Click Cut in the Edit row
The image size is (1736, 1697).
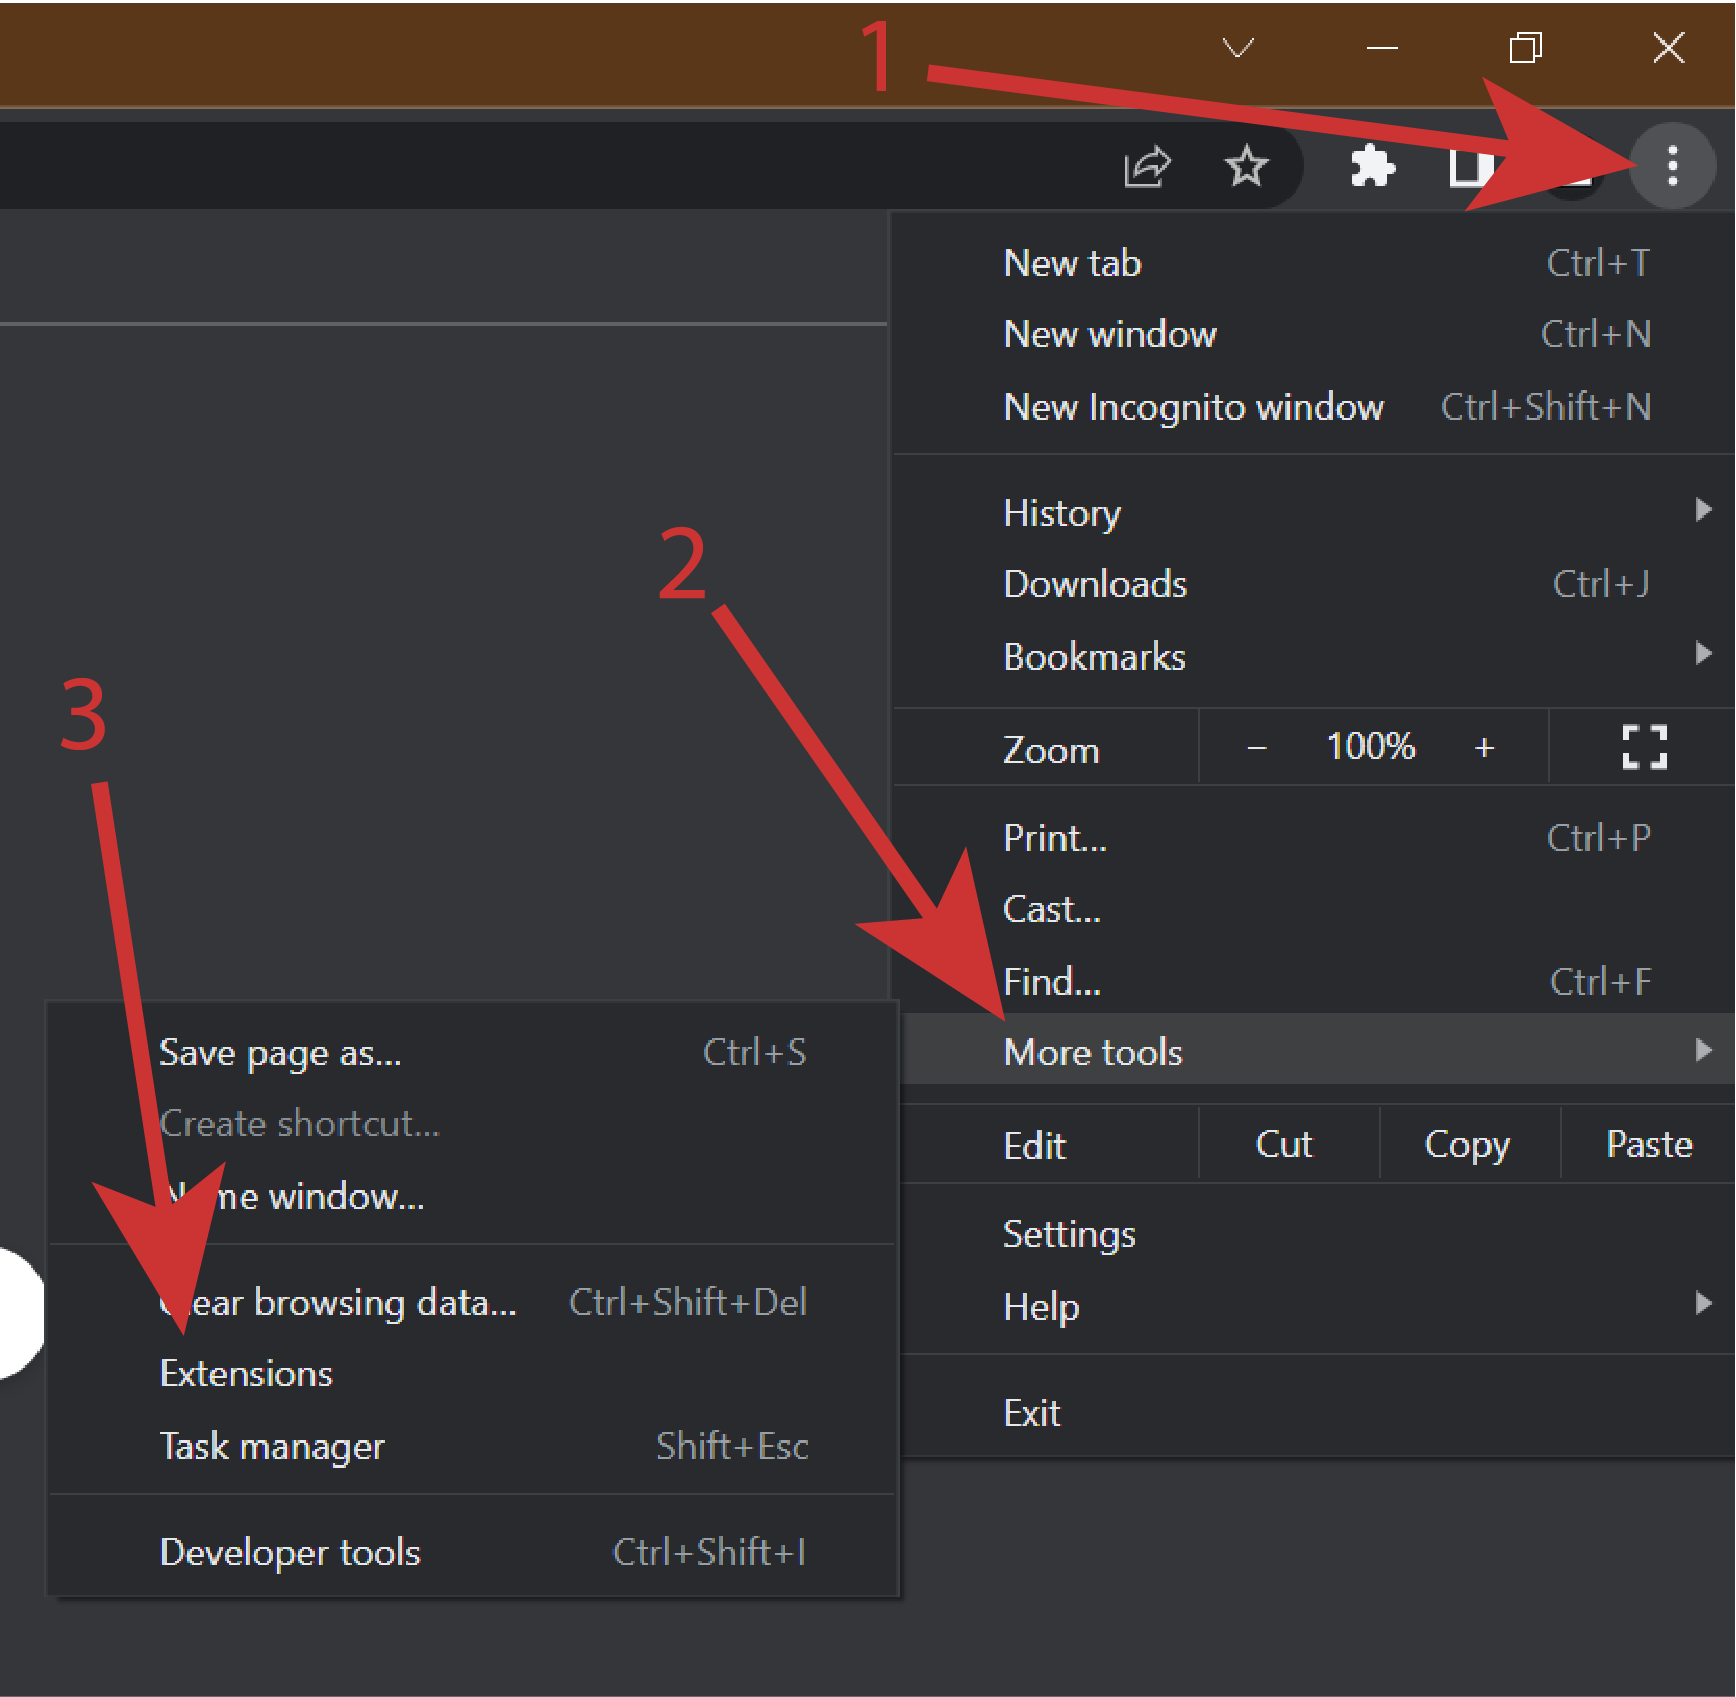(x=1283, y=1144)
